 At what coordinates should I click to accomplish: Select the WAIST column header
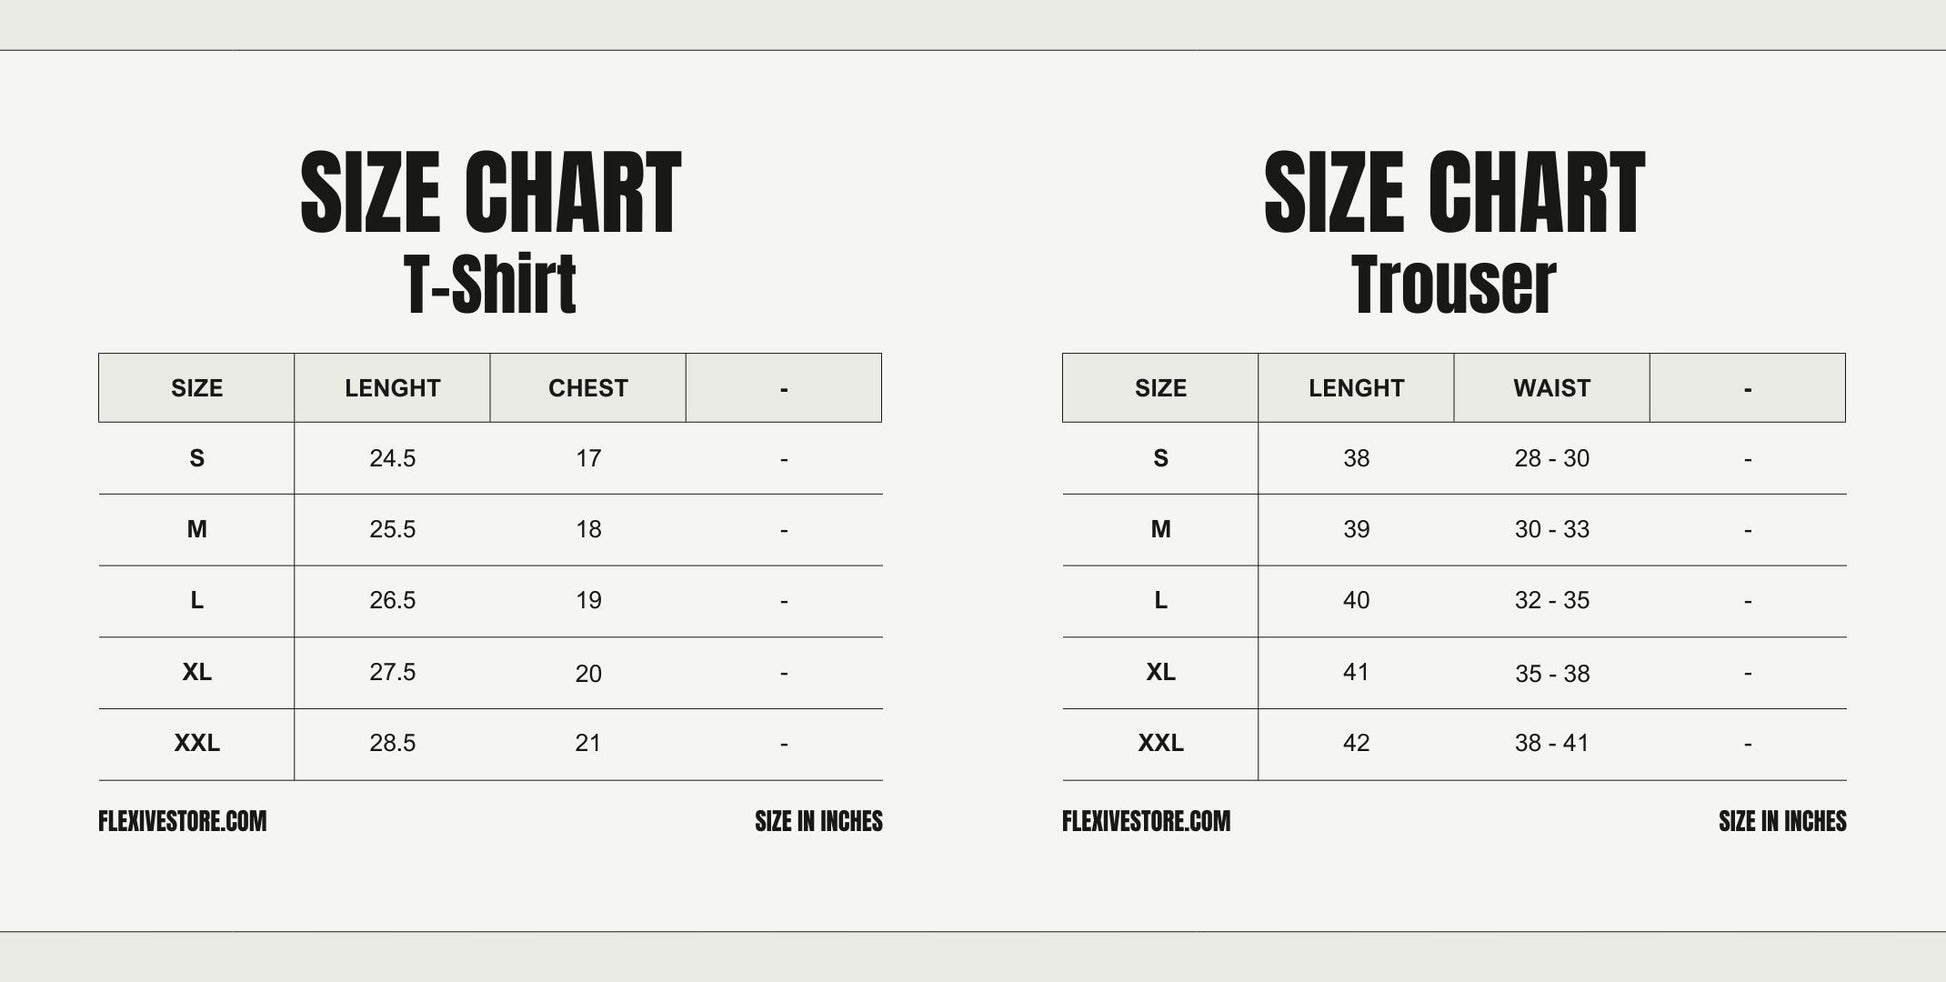pyautogui.click(x=1551, y=388)
